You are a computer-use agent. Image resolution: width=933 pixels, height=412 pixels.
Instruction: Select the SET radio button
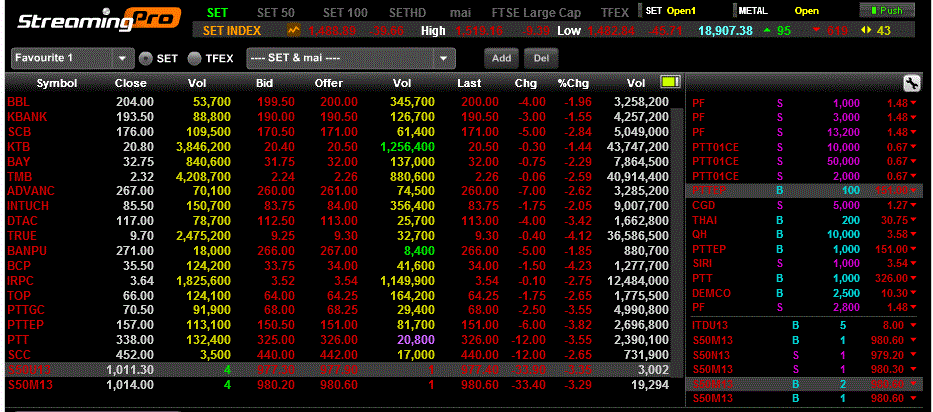(x=146, y=58)
